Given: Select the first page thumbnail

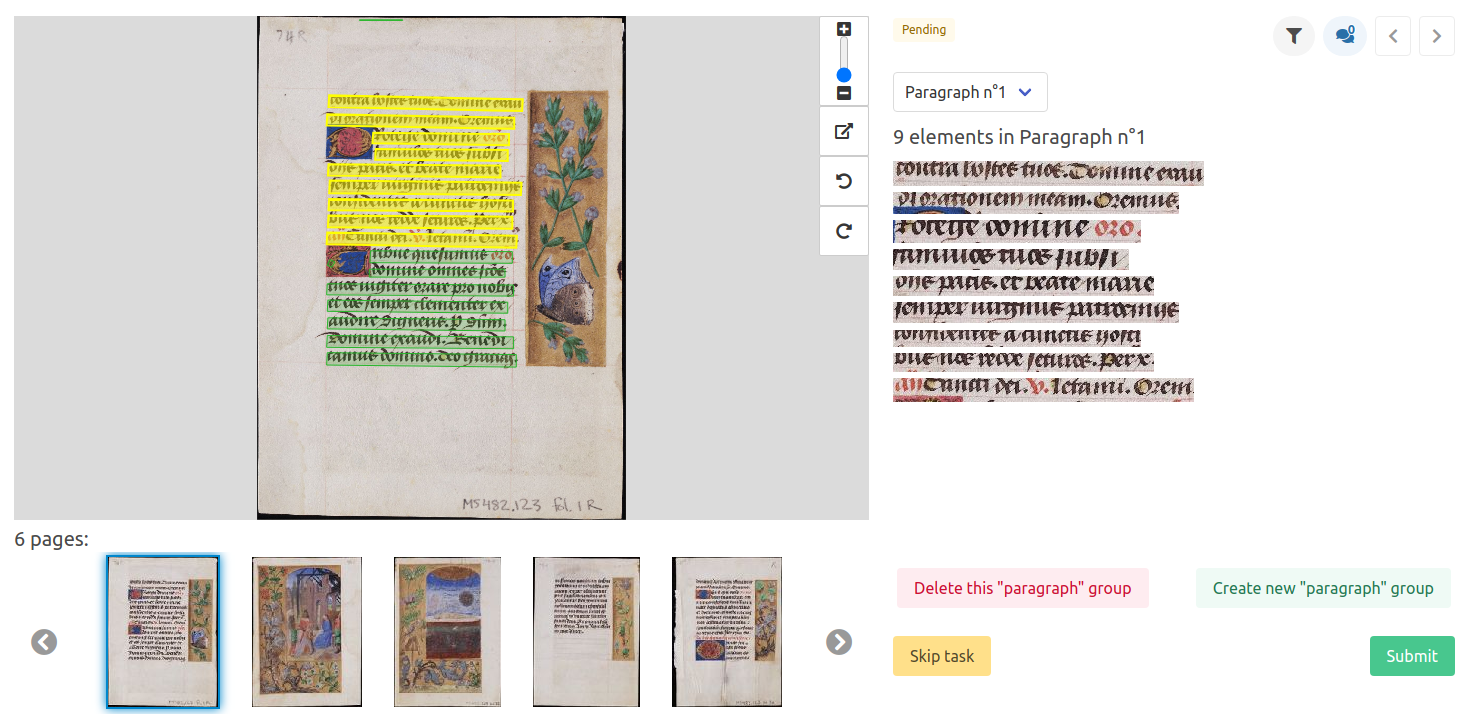Looking at the screenshot, I should (163, 632).
